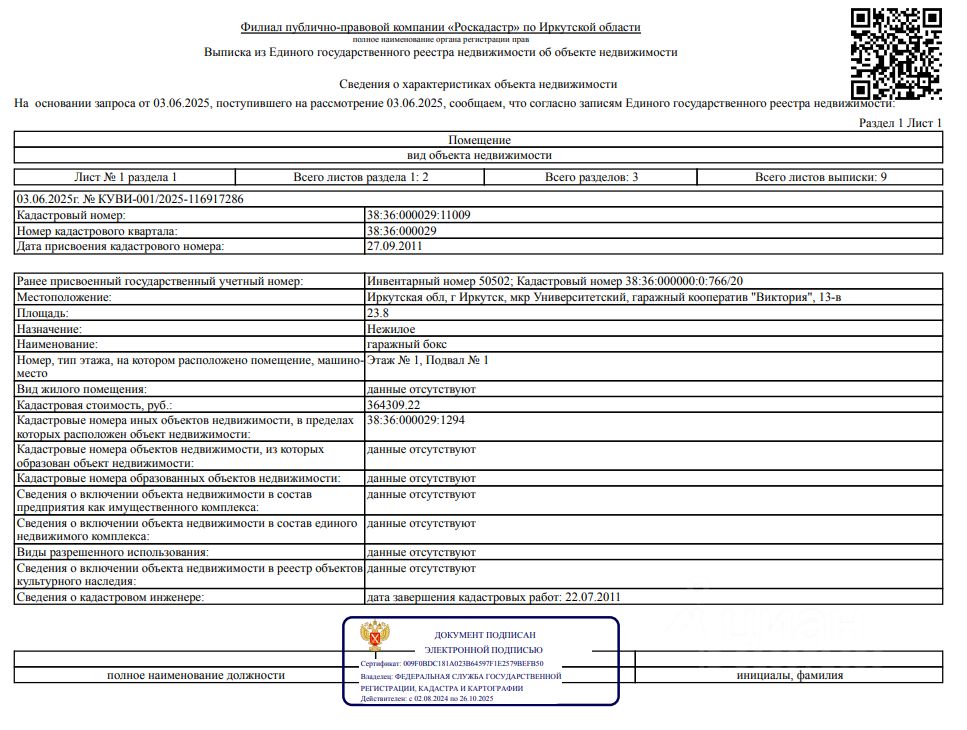Select related object number 38:36:000029:1294
The height and width of the screenshot is (730, 967).
(x=416, y=420)
